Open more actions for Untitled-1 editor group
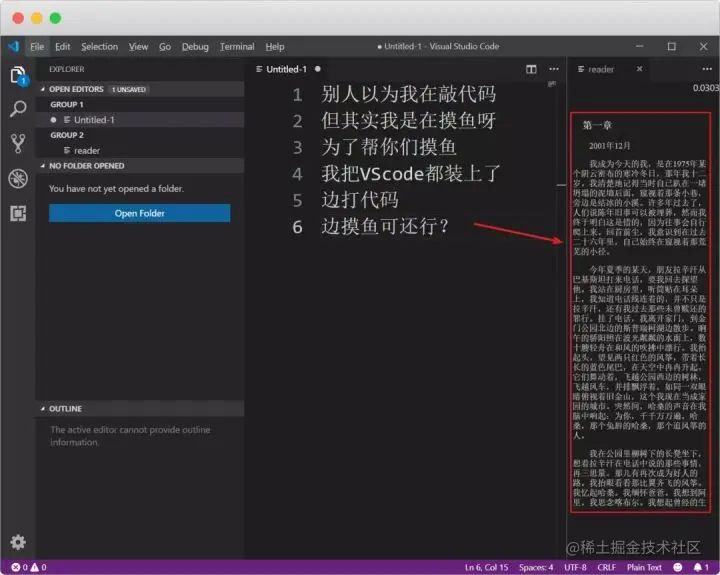The width and height of the screenshot is (720, 575). point(554,69)
